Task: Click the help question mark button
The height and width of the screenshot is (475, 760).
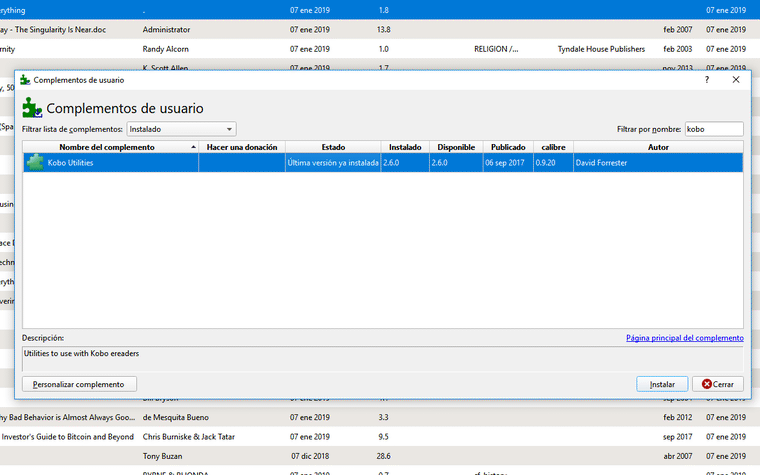Action: (x=707, y=80)
